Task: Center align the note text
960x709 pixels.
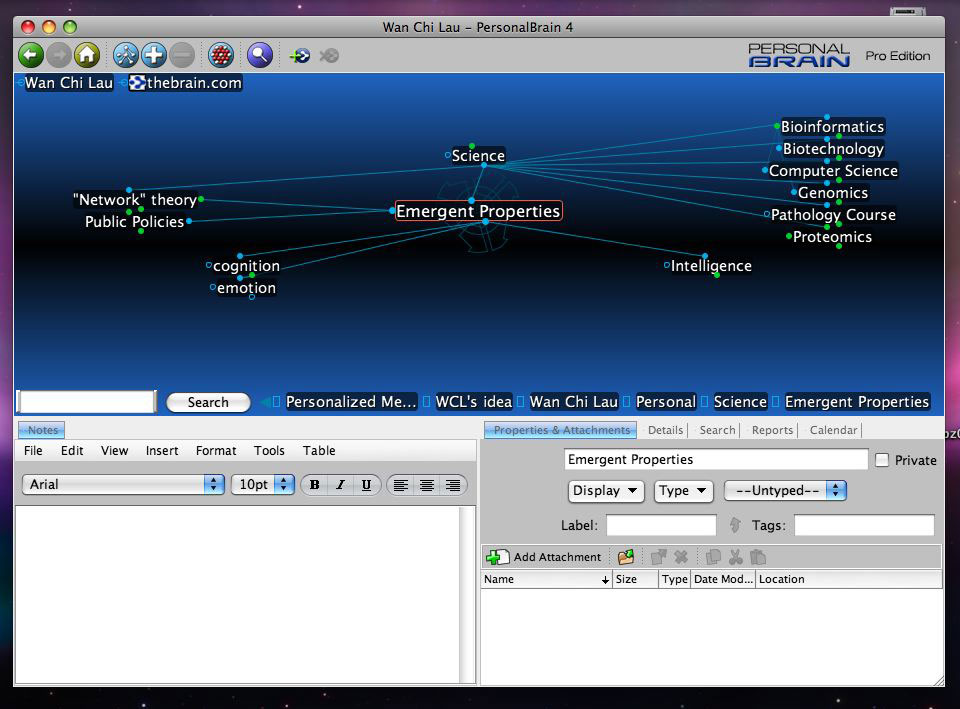Action: coord(427,485)
